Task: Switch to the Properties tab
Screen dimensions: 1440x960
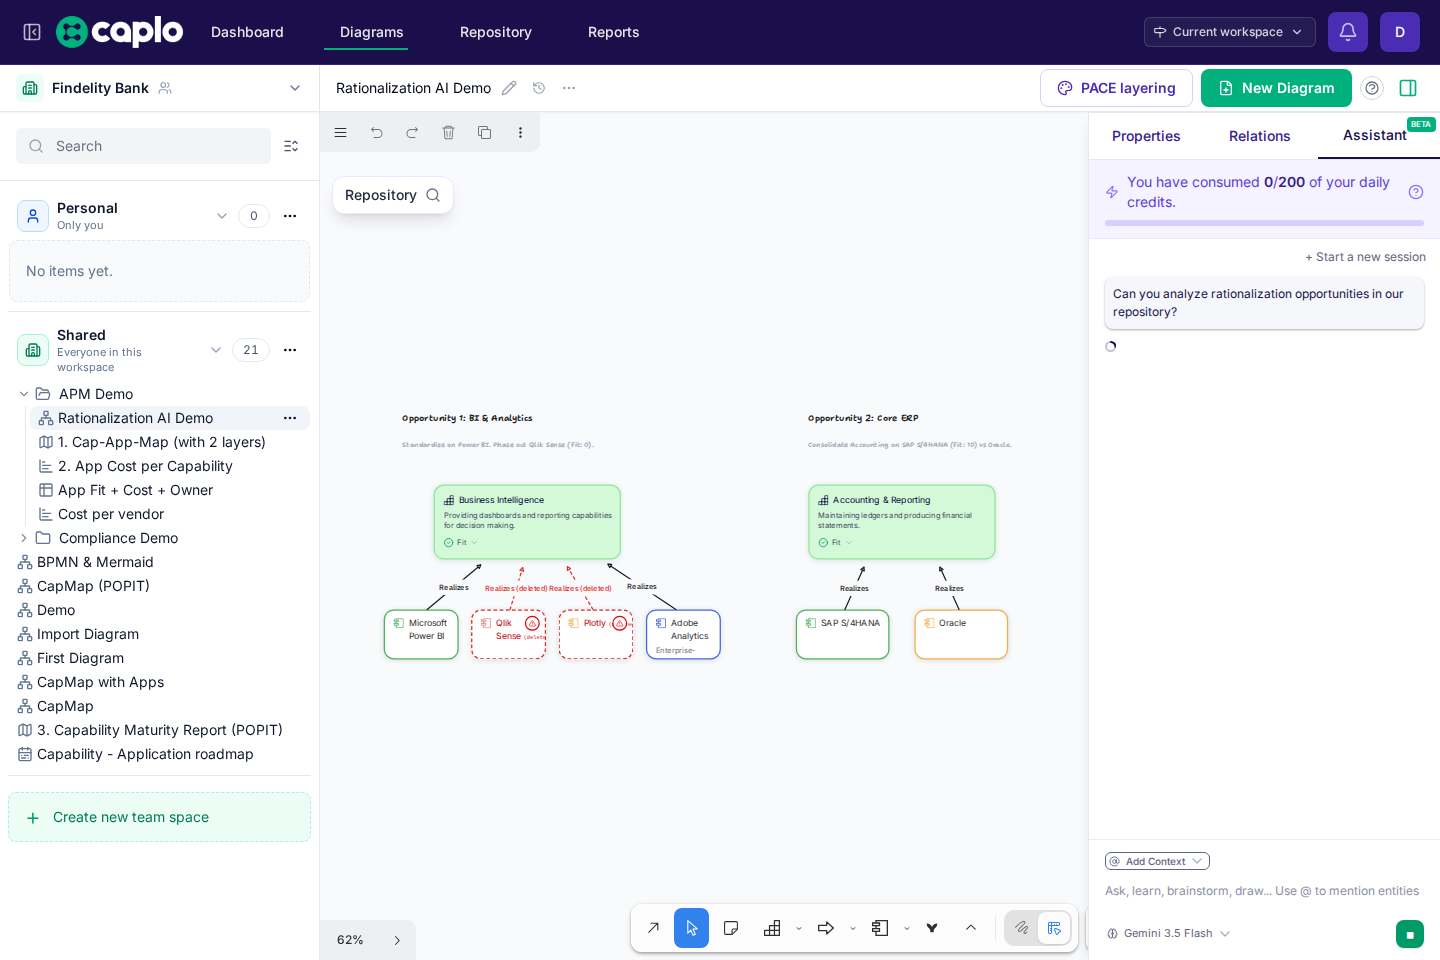Action: click(x=1146, y=136)
